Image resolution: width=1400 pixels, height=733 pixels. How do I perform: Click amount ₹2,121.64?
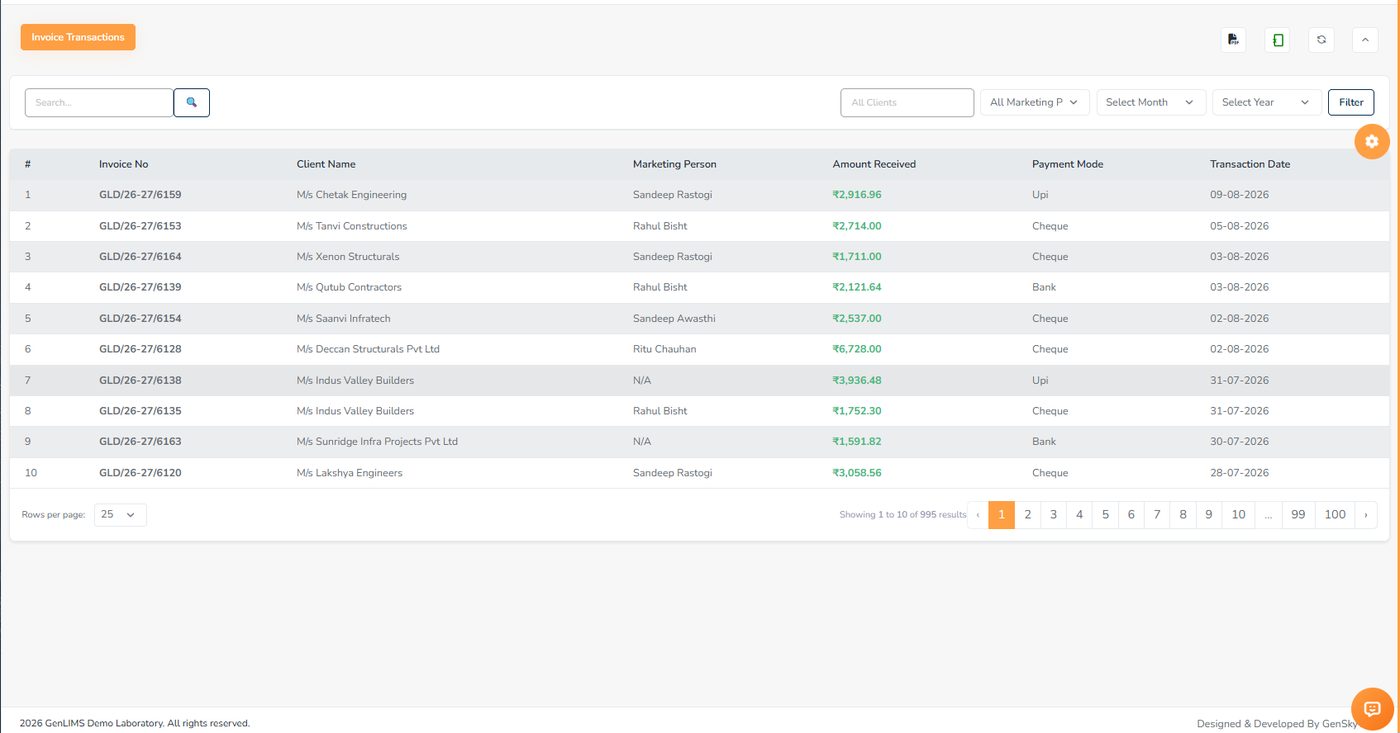coord(857,287)
